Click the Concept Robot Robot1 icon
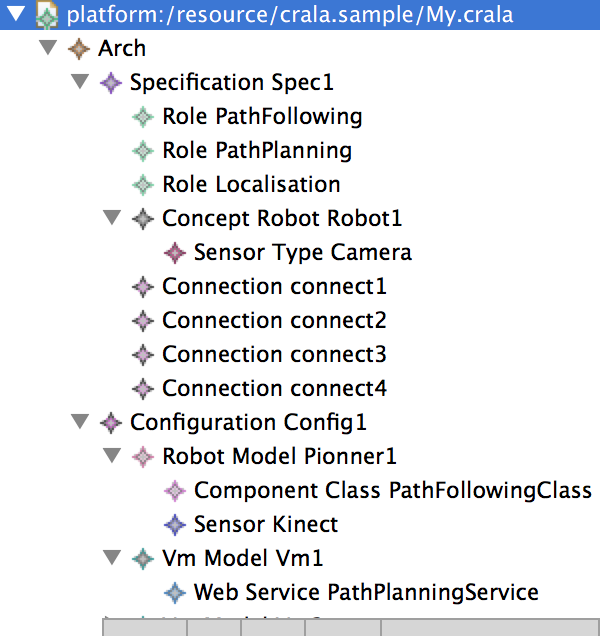 click(x=143, y=218)
